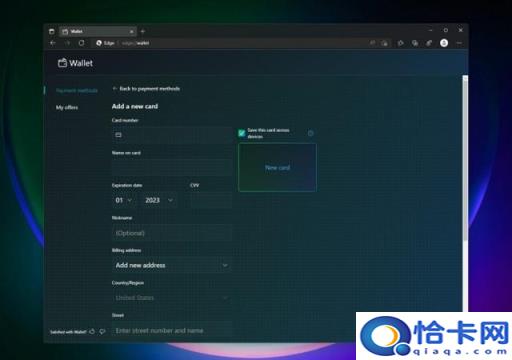
Task: Click the card icon in Card number field
Action: (x=118, y=135)
